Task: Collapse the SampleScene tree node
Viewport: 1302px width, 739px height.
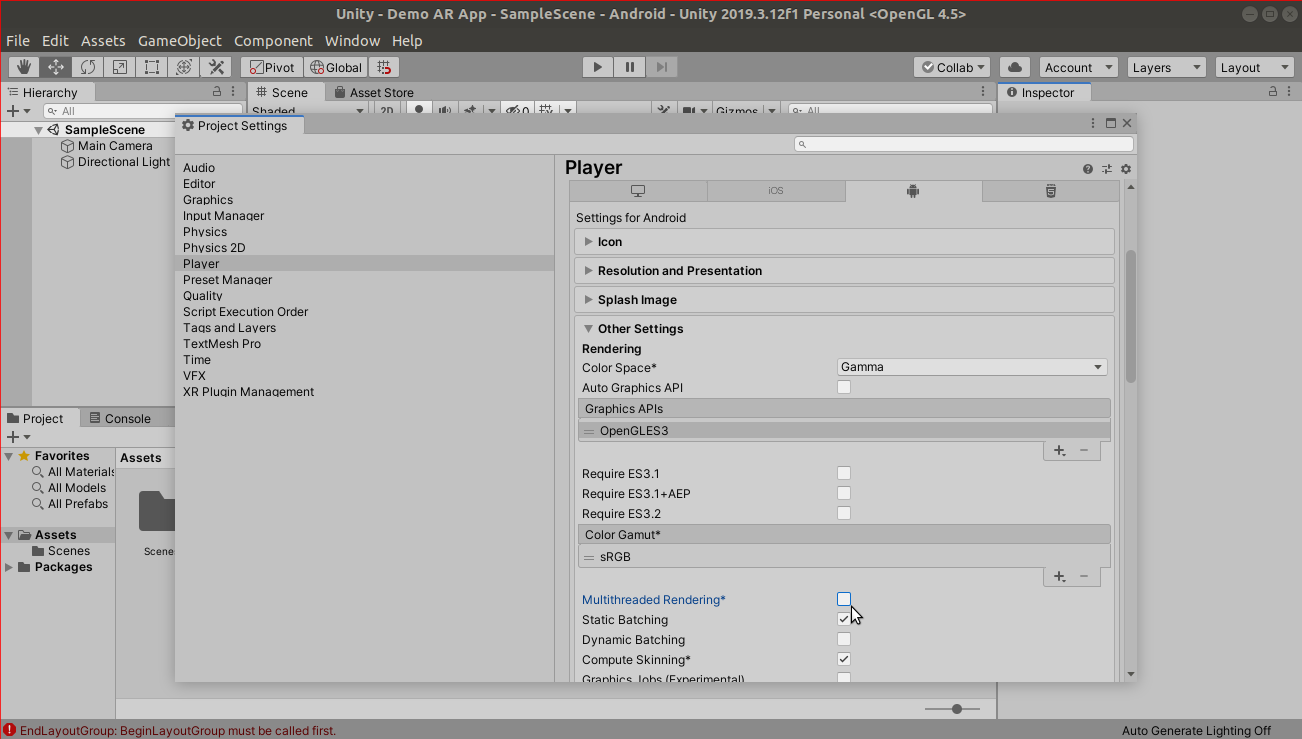Action: tap(39, 130)
